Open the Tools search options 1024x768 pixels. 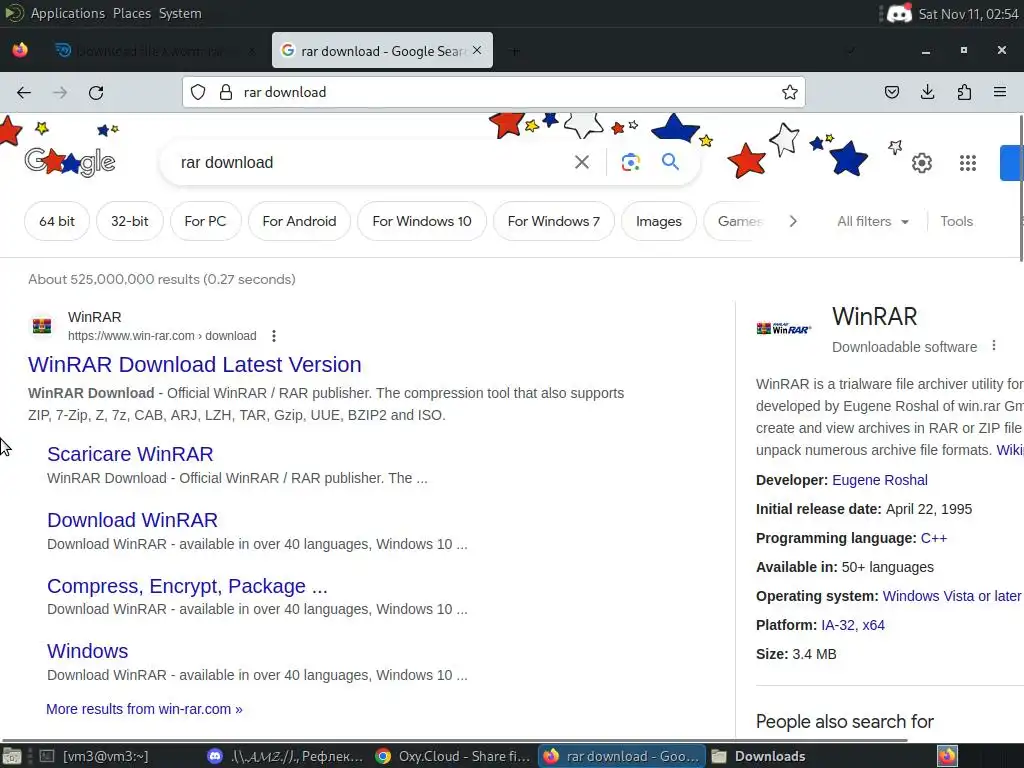pos(956,221)
